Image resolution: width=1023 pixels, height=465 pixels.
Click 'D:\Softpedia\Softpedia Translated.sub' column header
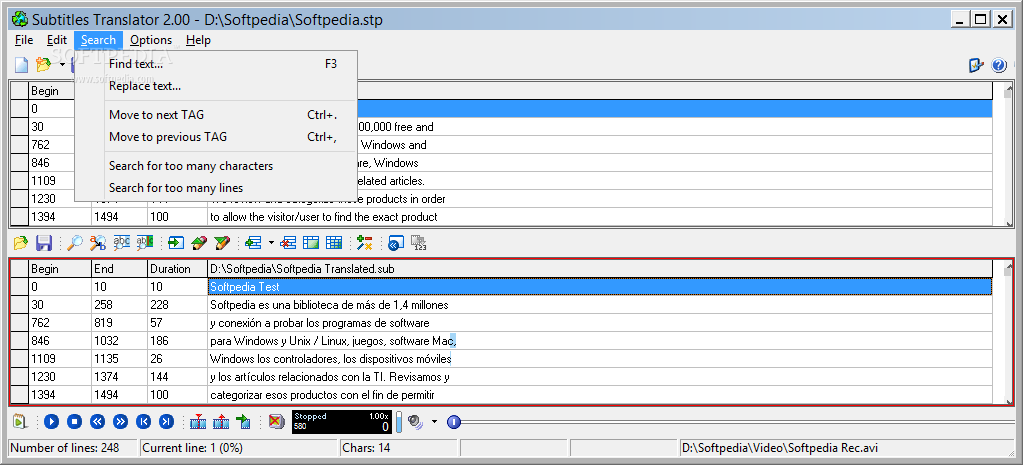(x=600, y=269)
